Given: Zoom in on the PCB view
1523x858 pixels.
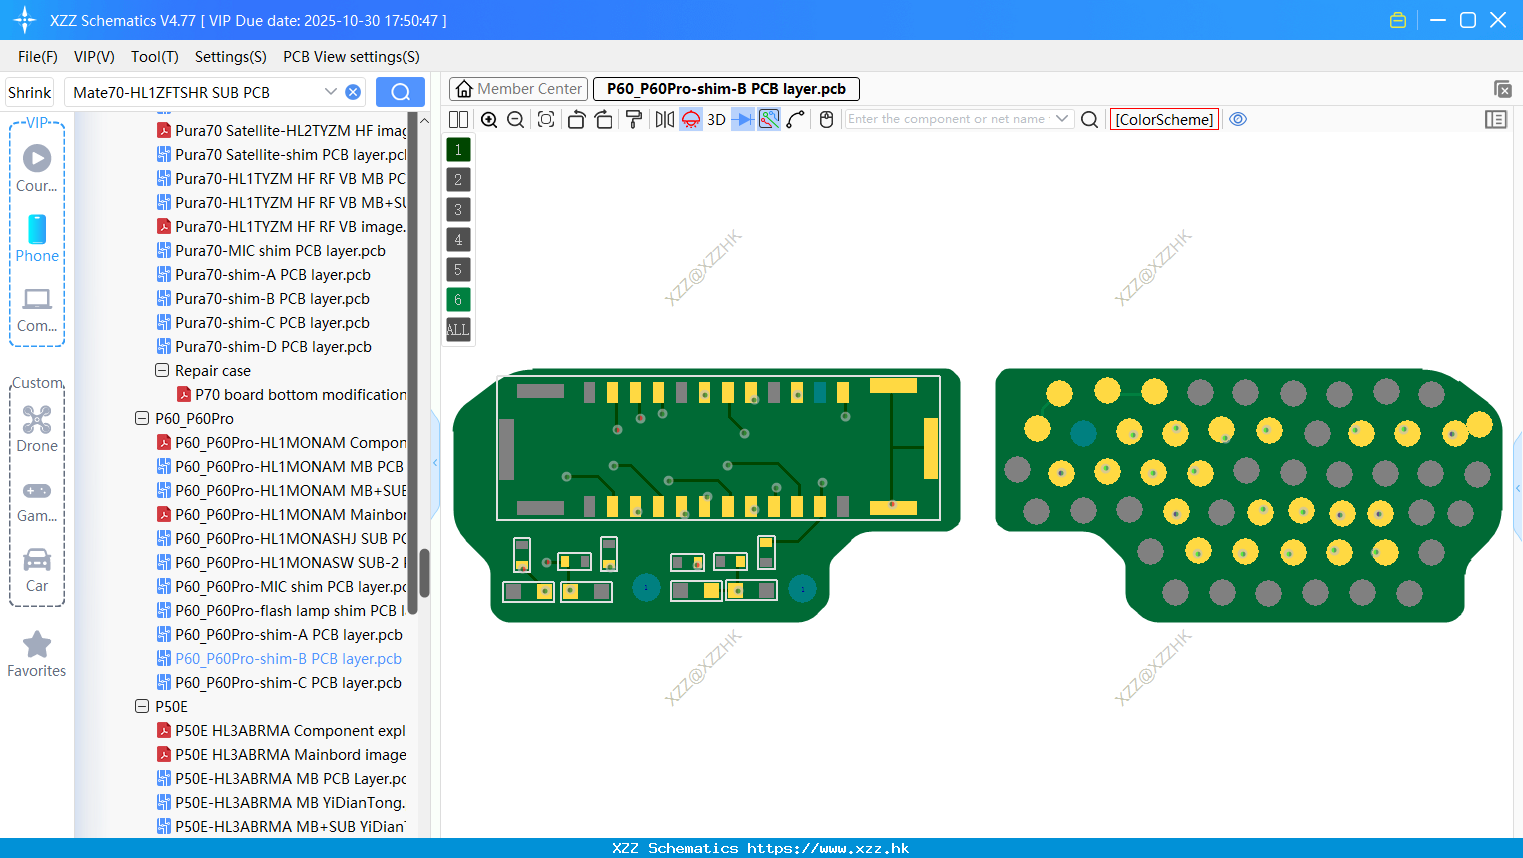Looking at the screenshot, I should tap(489, 119).
